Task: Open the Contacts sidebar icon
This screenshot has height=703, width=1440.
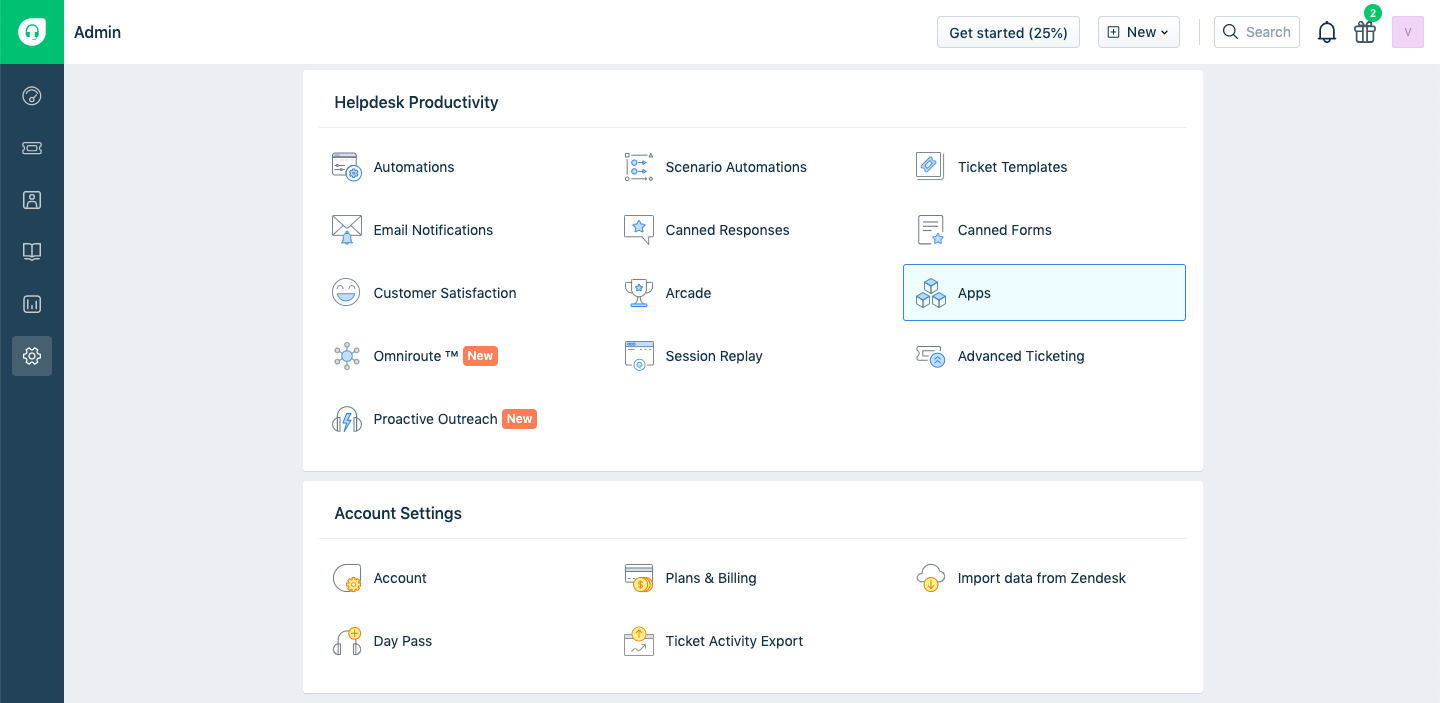Action: [x=32, y=200]
